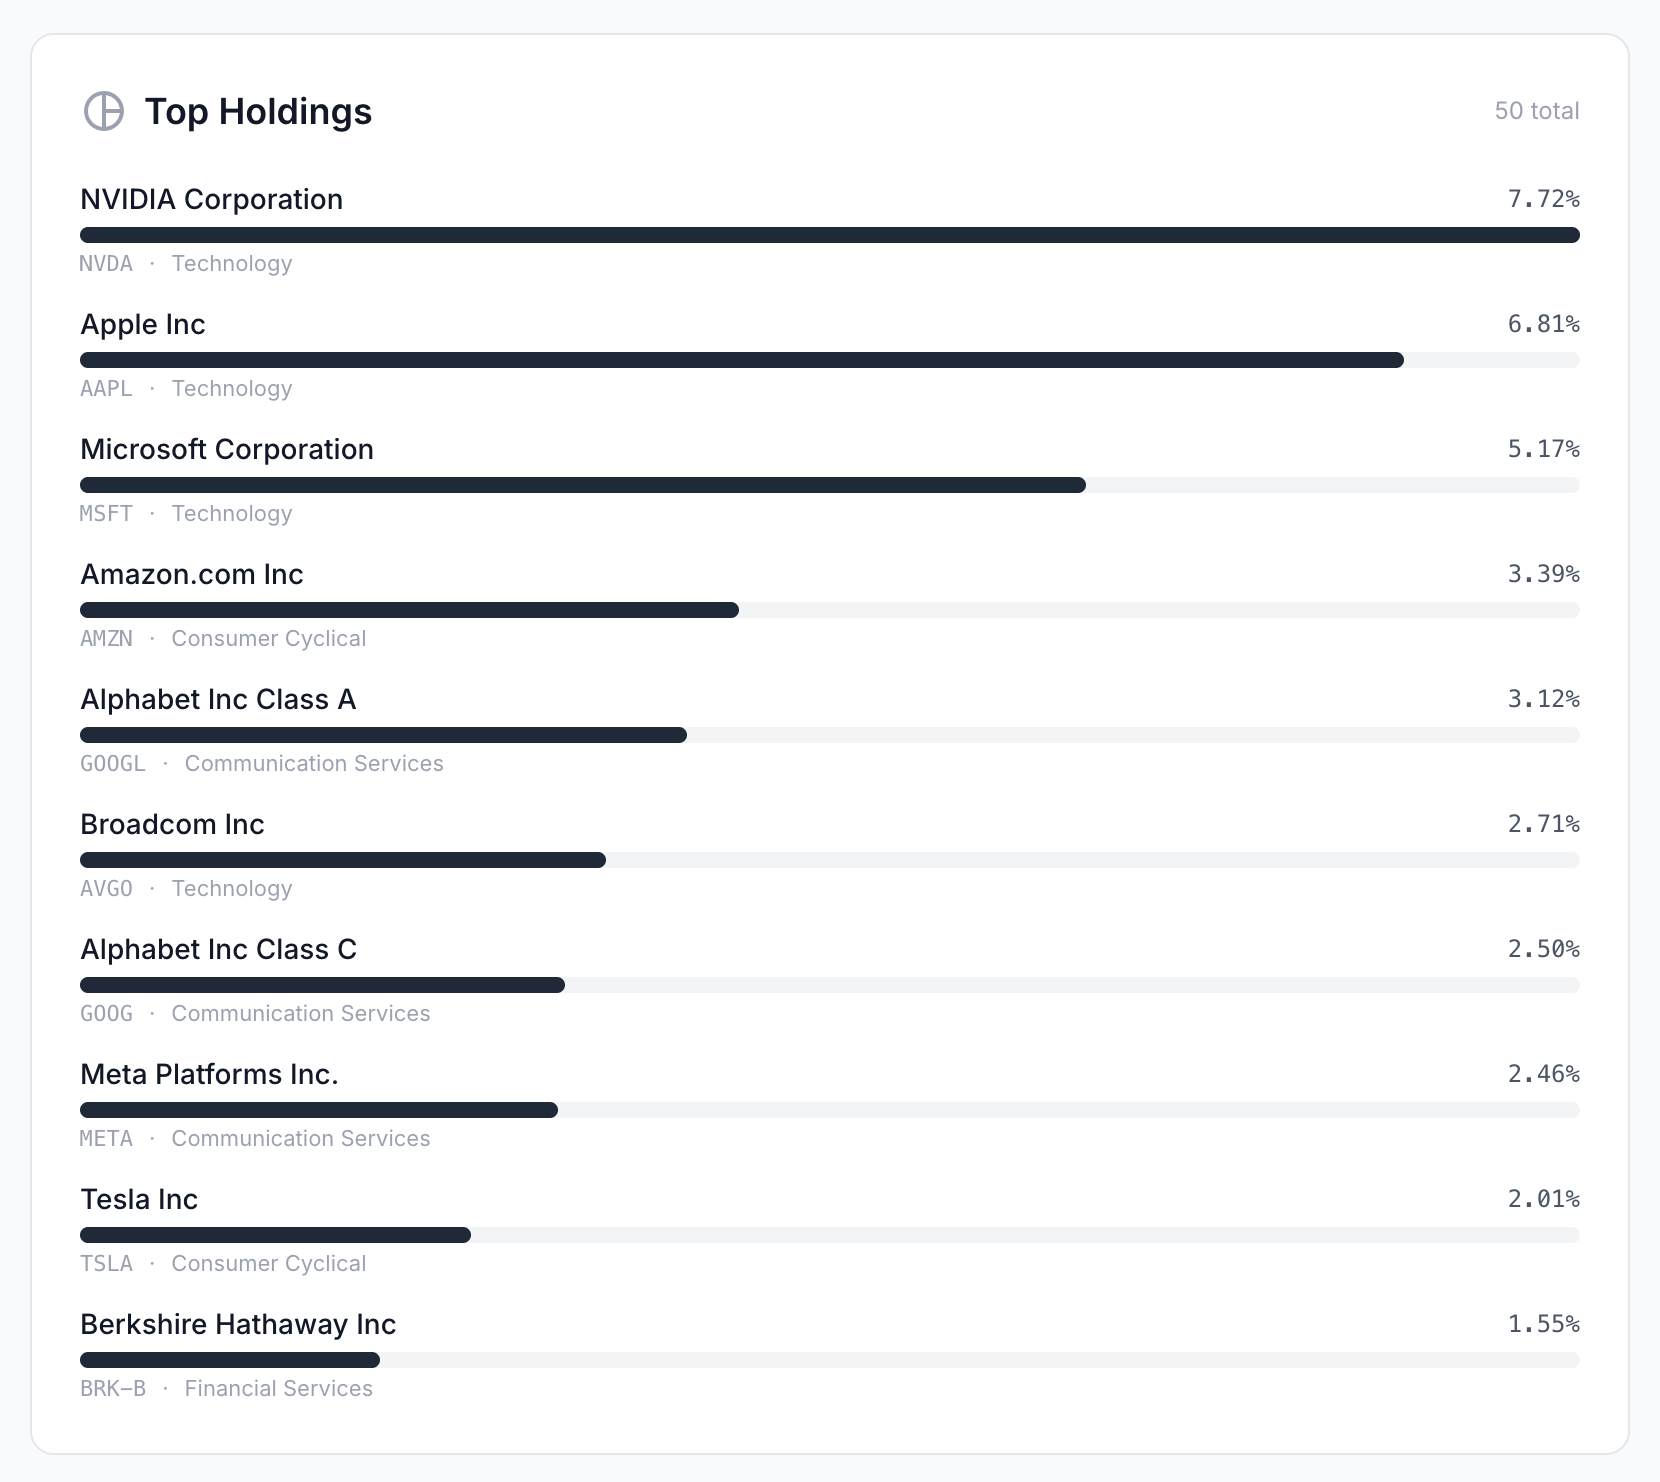The width and height of the screenshot is (1660, 1482).
Task: Click the Broadcom Inc holding name
Action: (172, 824)
